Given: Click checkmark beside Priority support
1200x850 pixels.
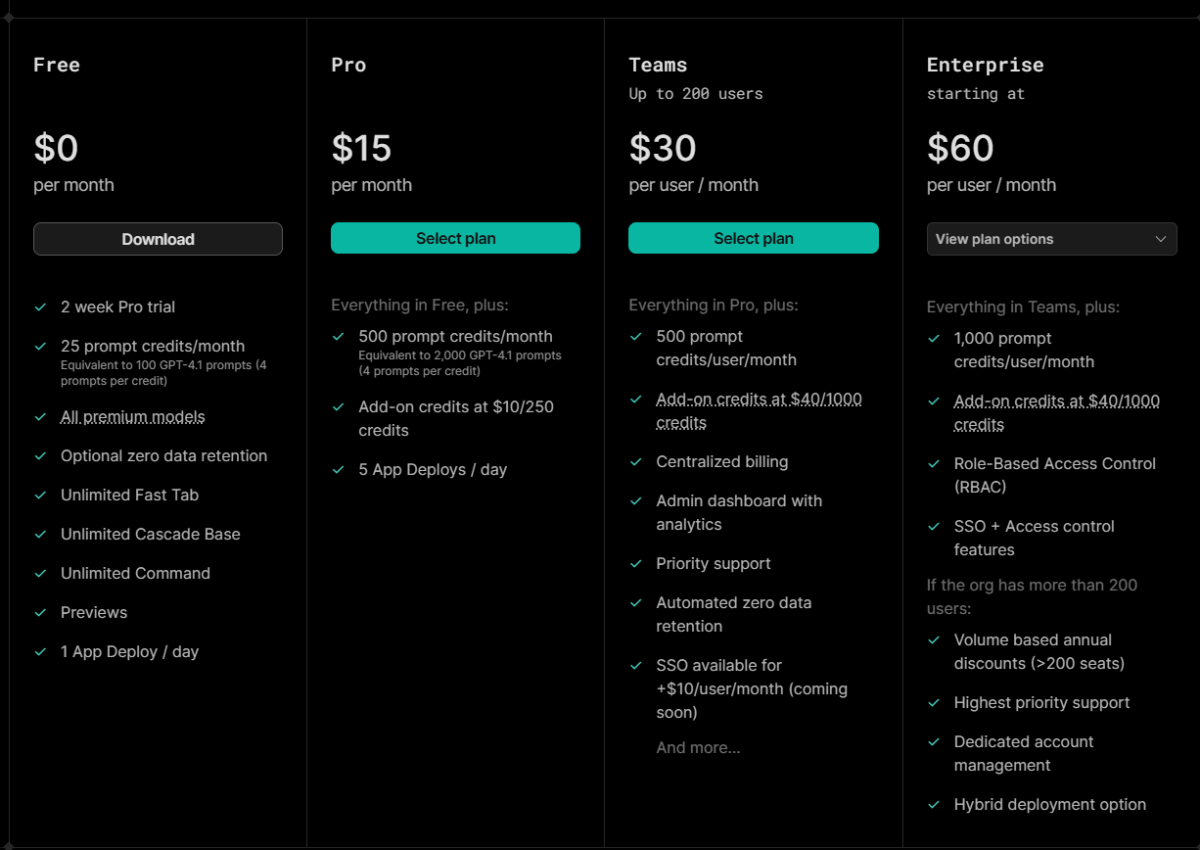Looking at the screenshot, I should (x=636, y=564).
